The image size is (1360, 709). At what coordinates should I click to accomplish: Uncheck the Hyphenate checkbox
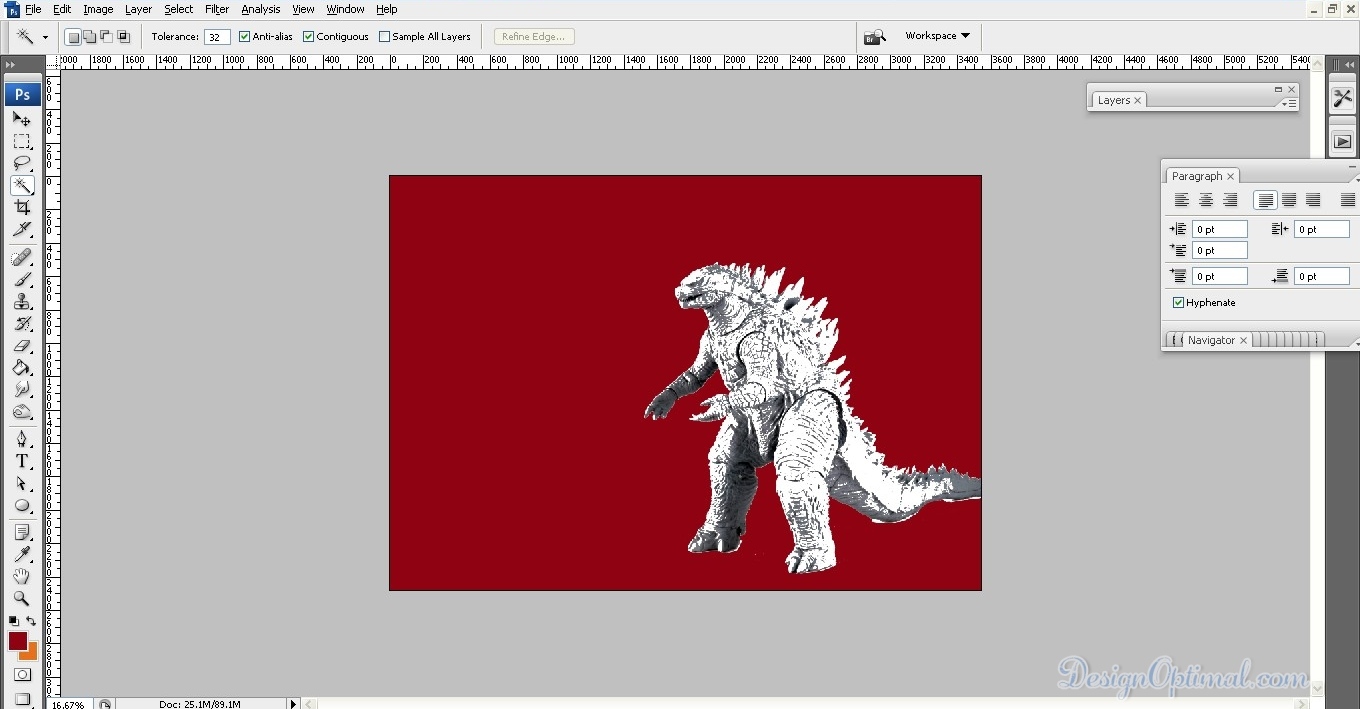(1179, 303)
